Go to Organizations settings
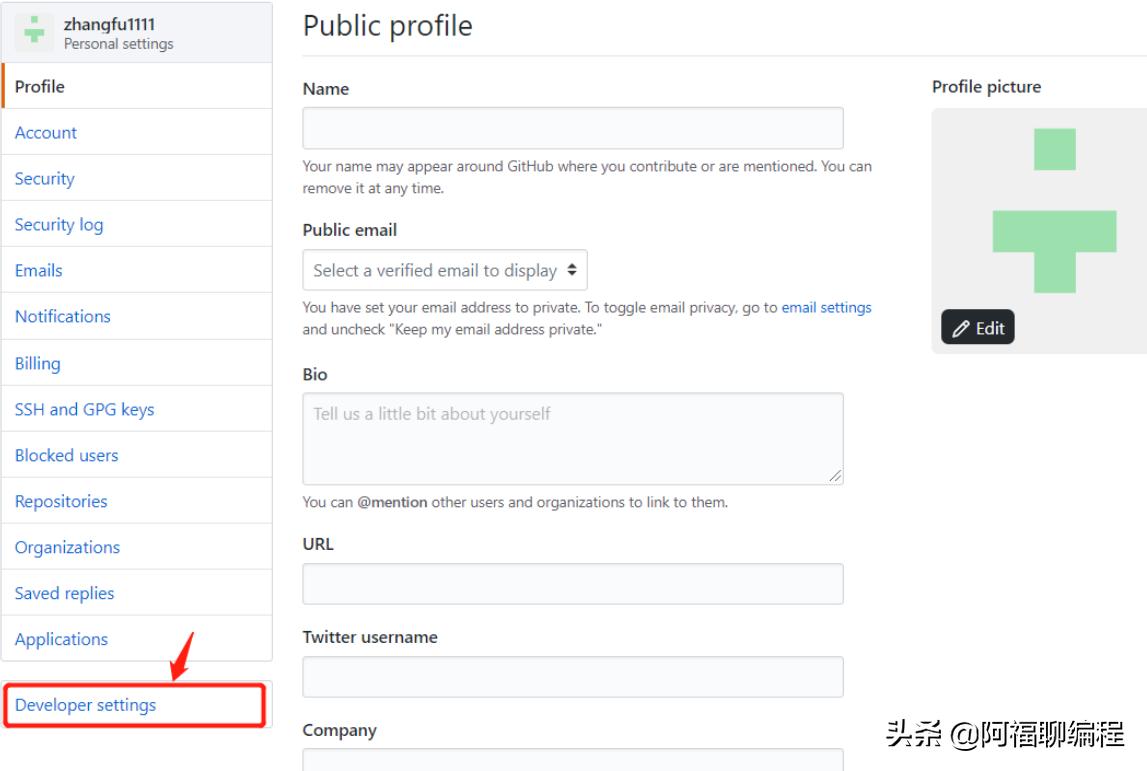 67,548
